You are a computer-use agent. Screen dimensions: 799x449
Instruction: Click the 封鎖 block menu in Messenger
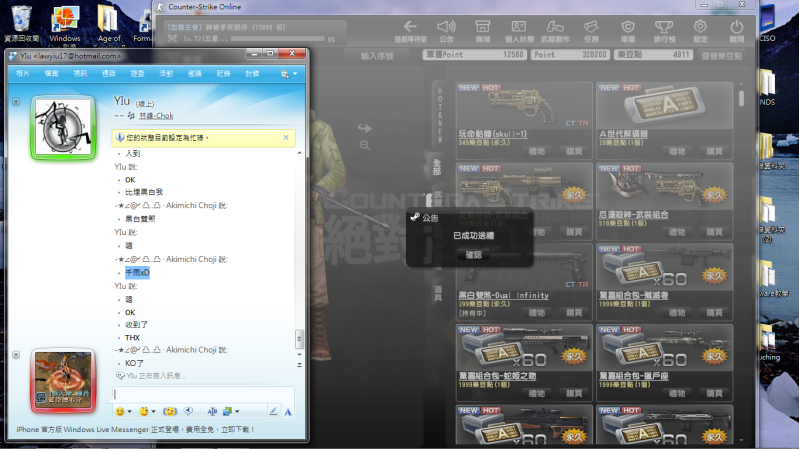tap(252, 74)
